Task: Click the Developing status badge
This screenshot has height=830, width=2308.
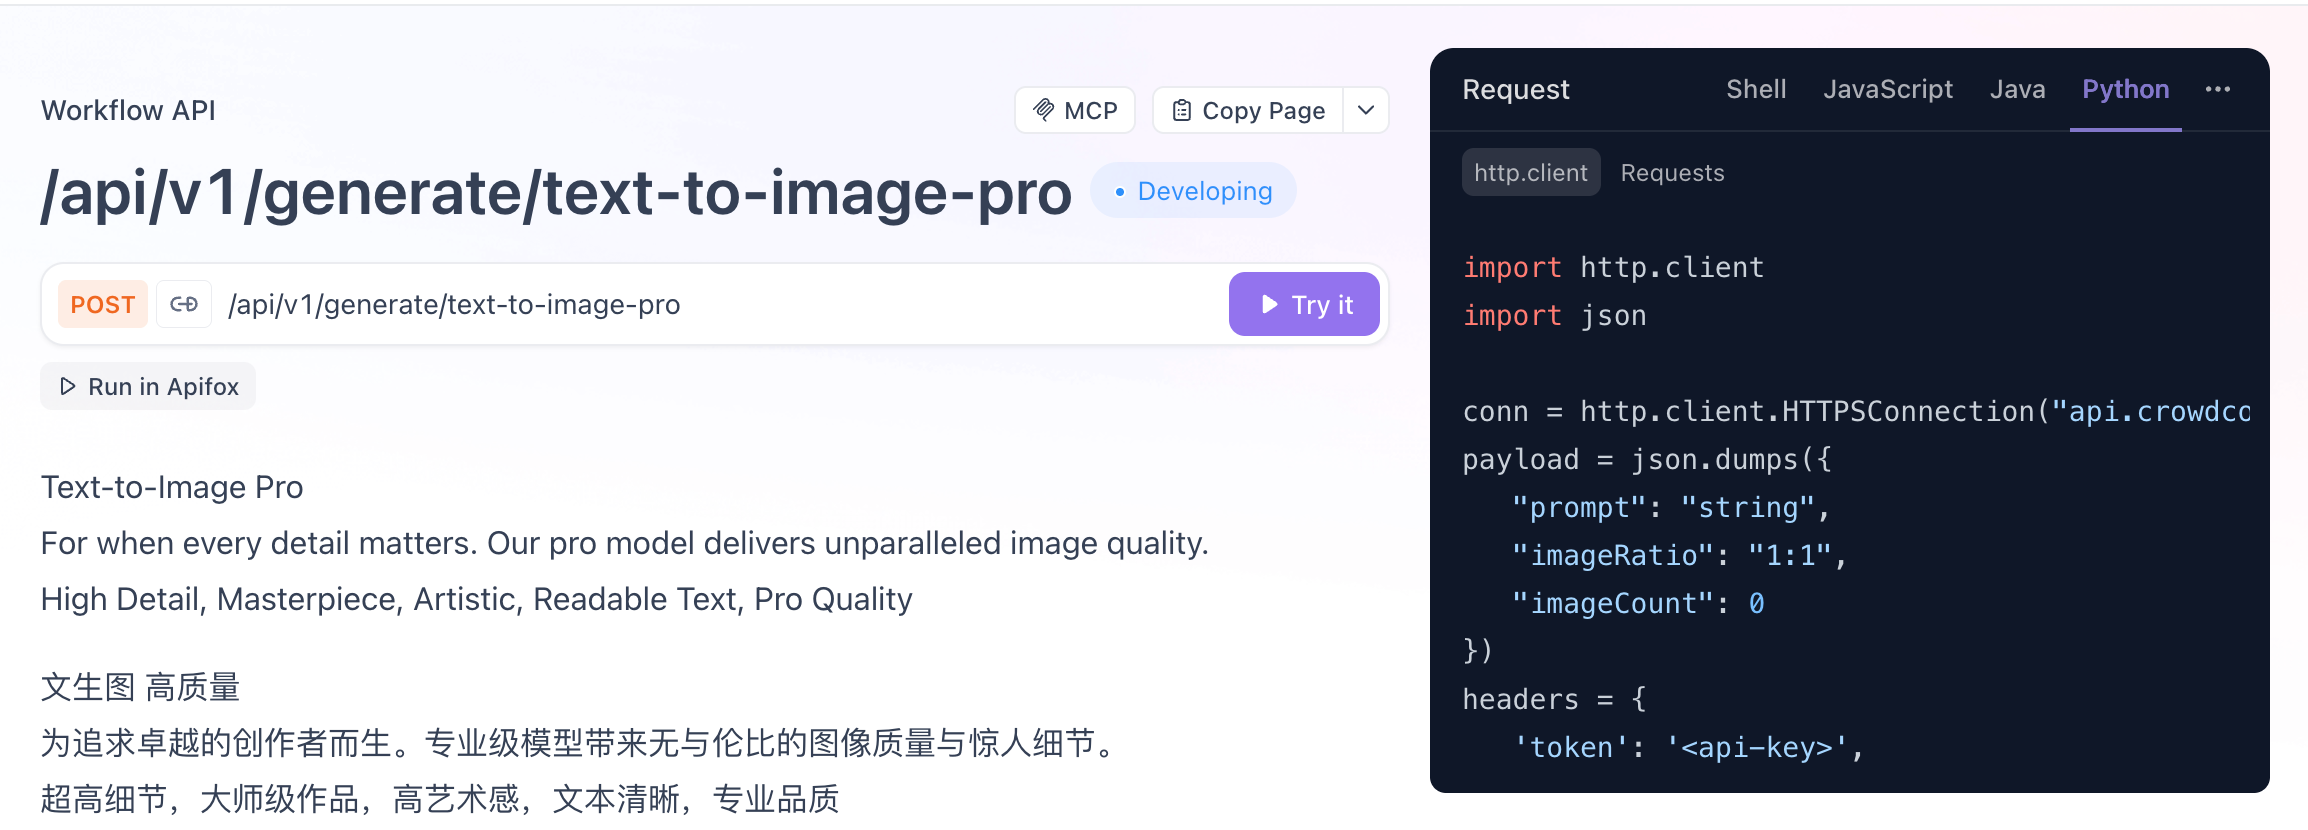Action: coord(1194,190)
